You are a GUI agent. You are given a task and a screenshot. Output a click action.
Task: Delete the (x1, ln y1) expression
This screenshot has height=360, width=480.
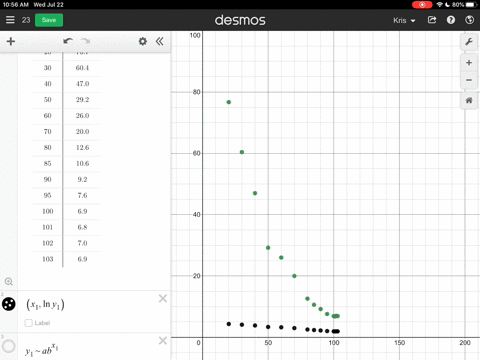(x=163, y=298)
